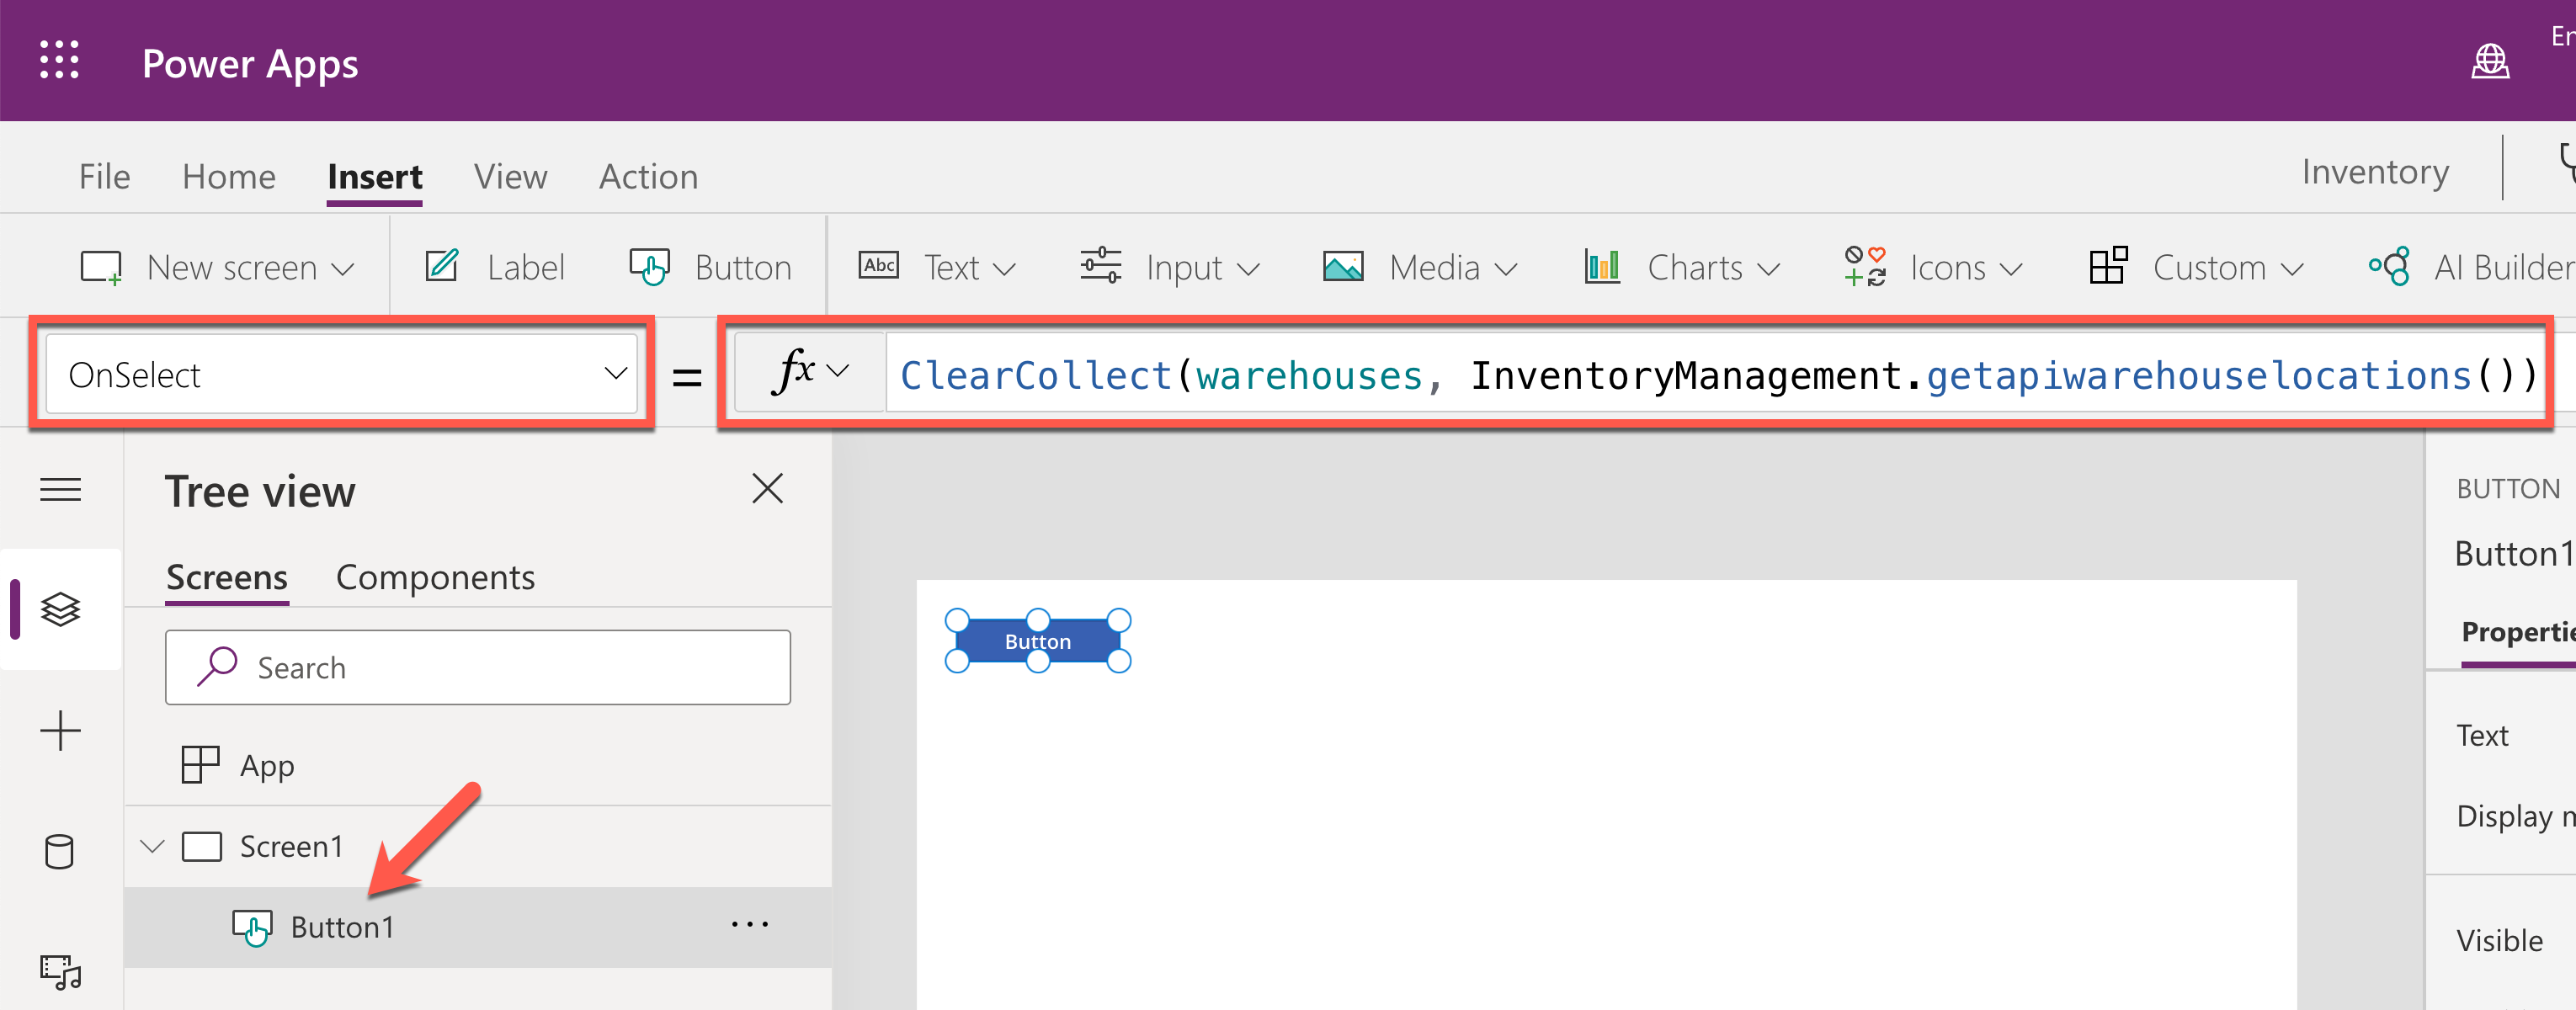
Task: Click the Charts bar graph icon
Action: 1602,267
